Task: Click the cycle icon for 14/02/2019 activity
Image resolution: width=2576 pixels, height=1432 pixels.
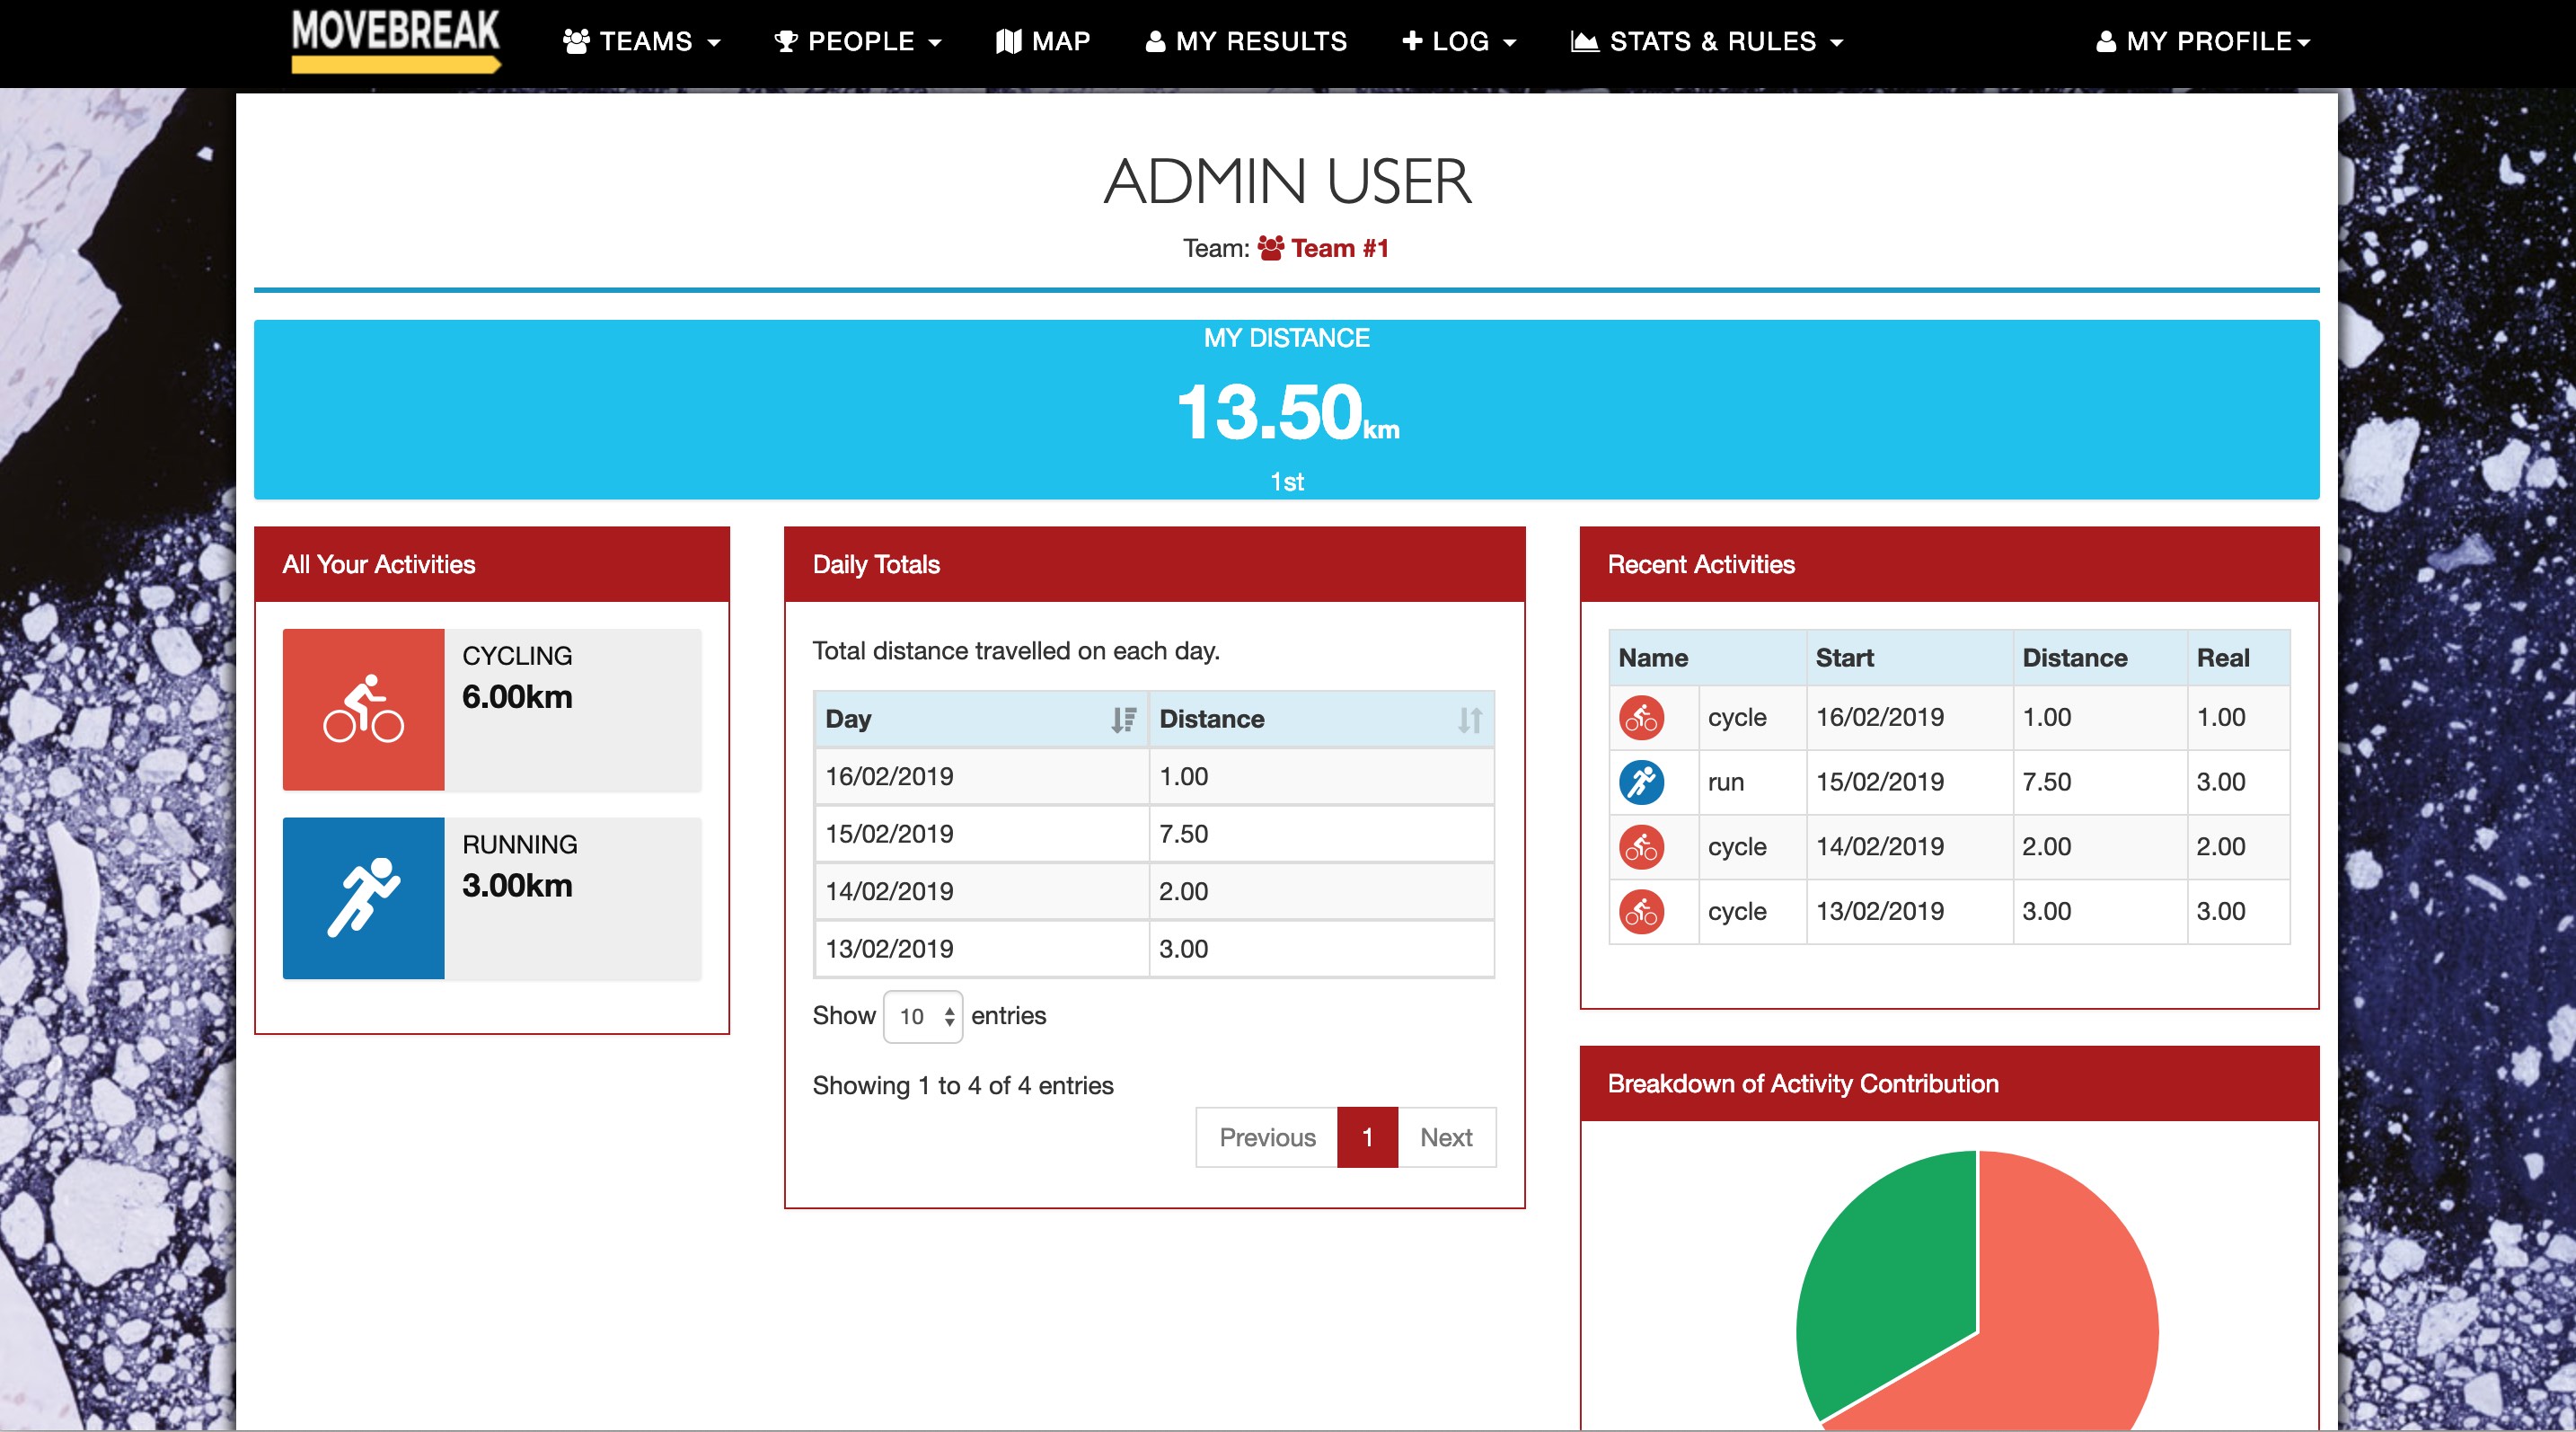Action: (x=1641, y=847)
